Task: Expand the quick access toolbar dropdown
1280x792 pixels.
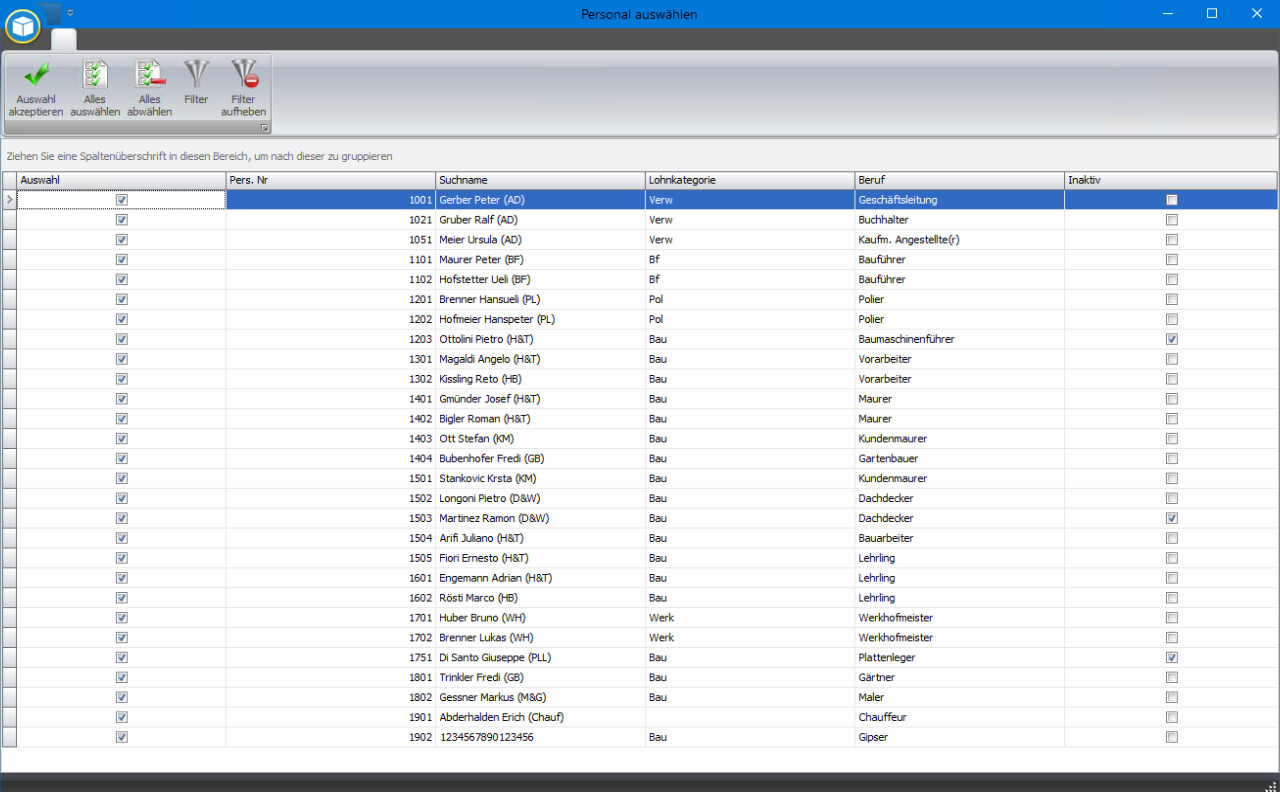Action: 70,13
